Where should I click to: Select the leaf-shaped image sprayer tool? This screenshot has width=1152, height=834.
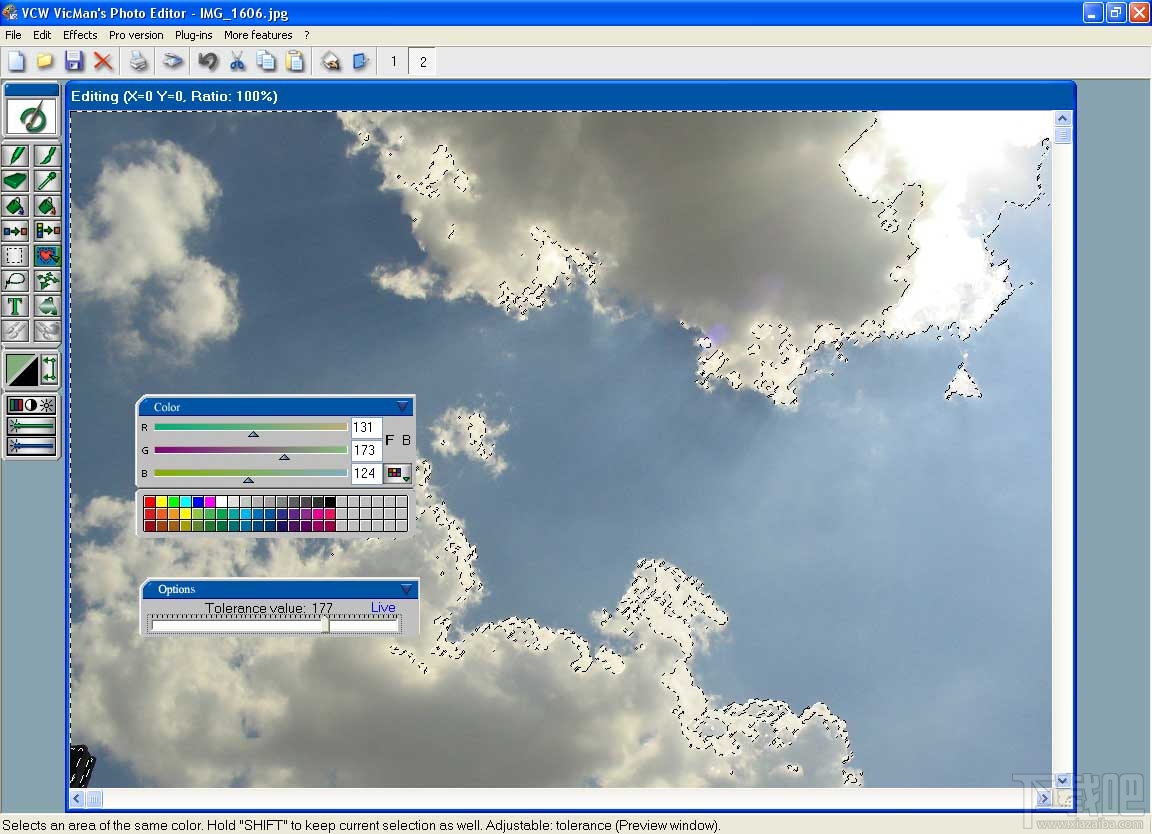coord(46,281)
